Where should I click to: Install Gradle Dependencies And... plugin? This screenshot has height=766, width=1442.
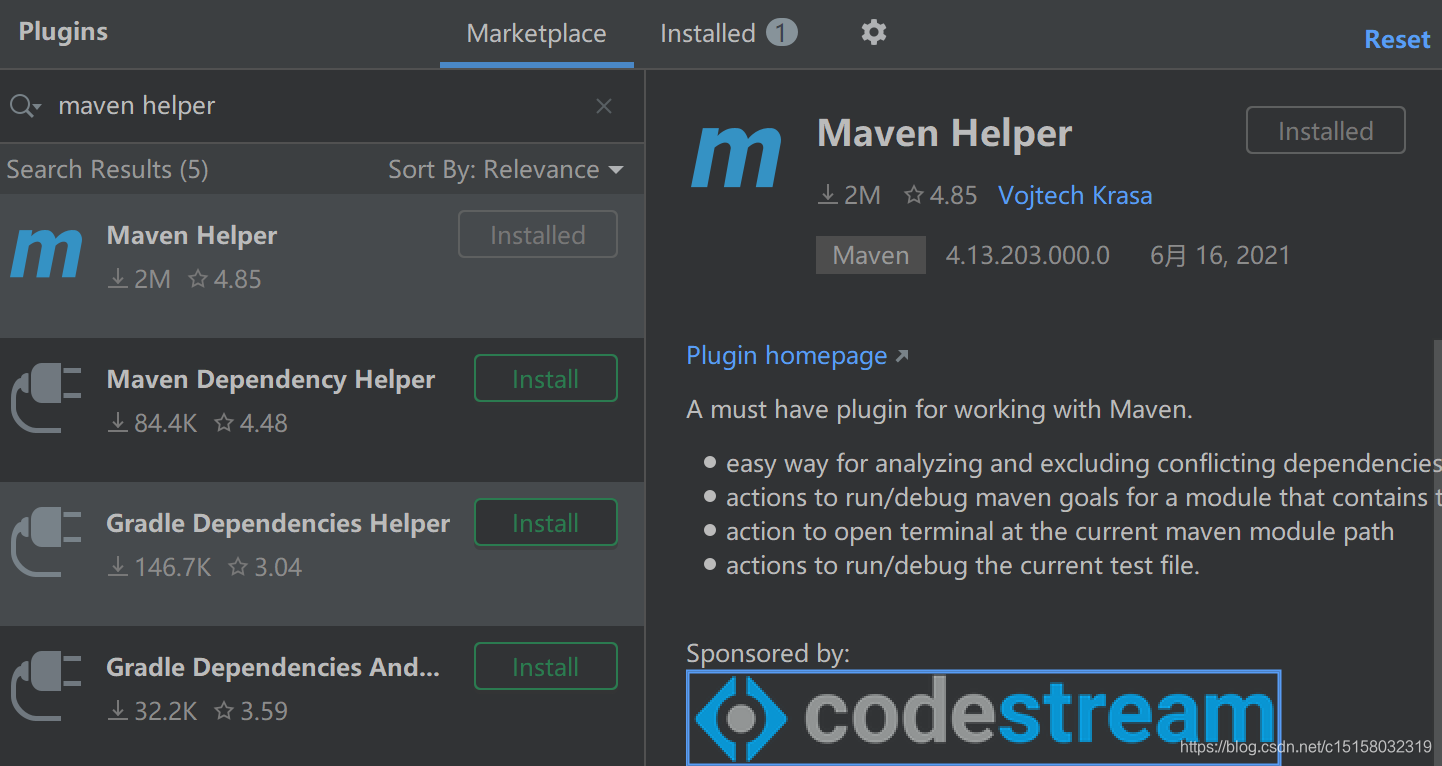[546, 667]
